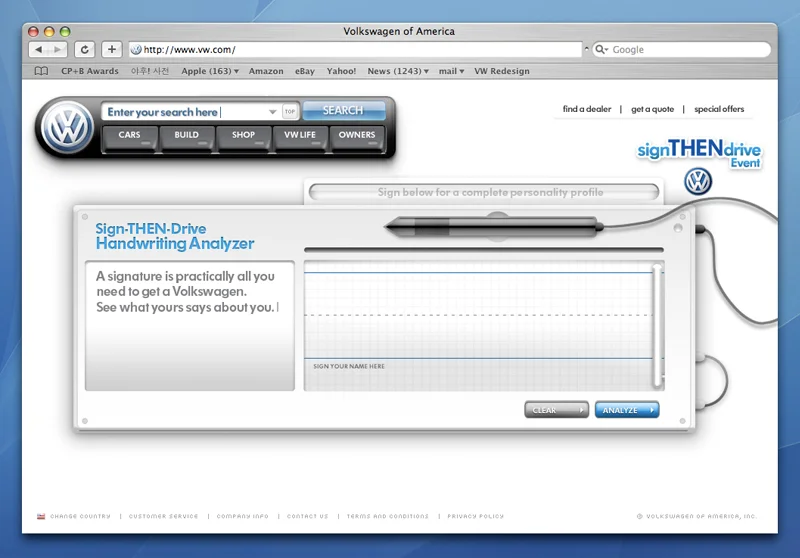This screenshot has width=800, height=558.
Task: Click the Google search field
Action: 681,49
